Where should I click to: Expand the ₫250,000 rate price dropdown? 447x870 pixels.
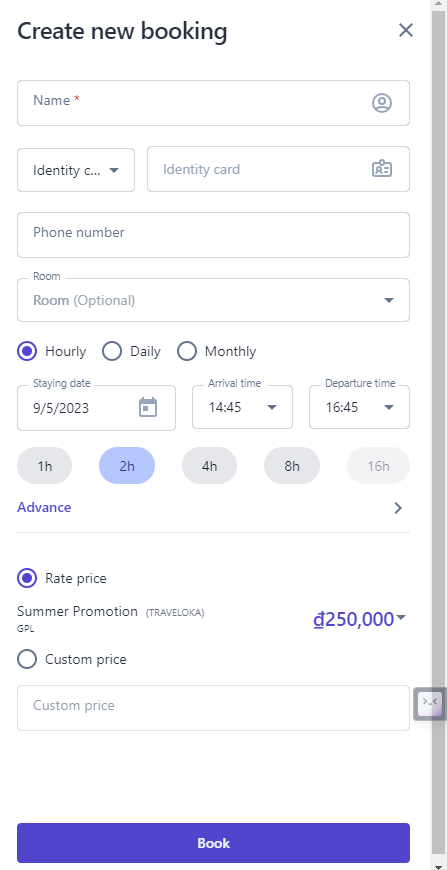pos(359,619)
